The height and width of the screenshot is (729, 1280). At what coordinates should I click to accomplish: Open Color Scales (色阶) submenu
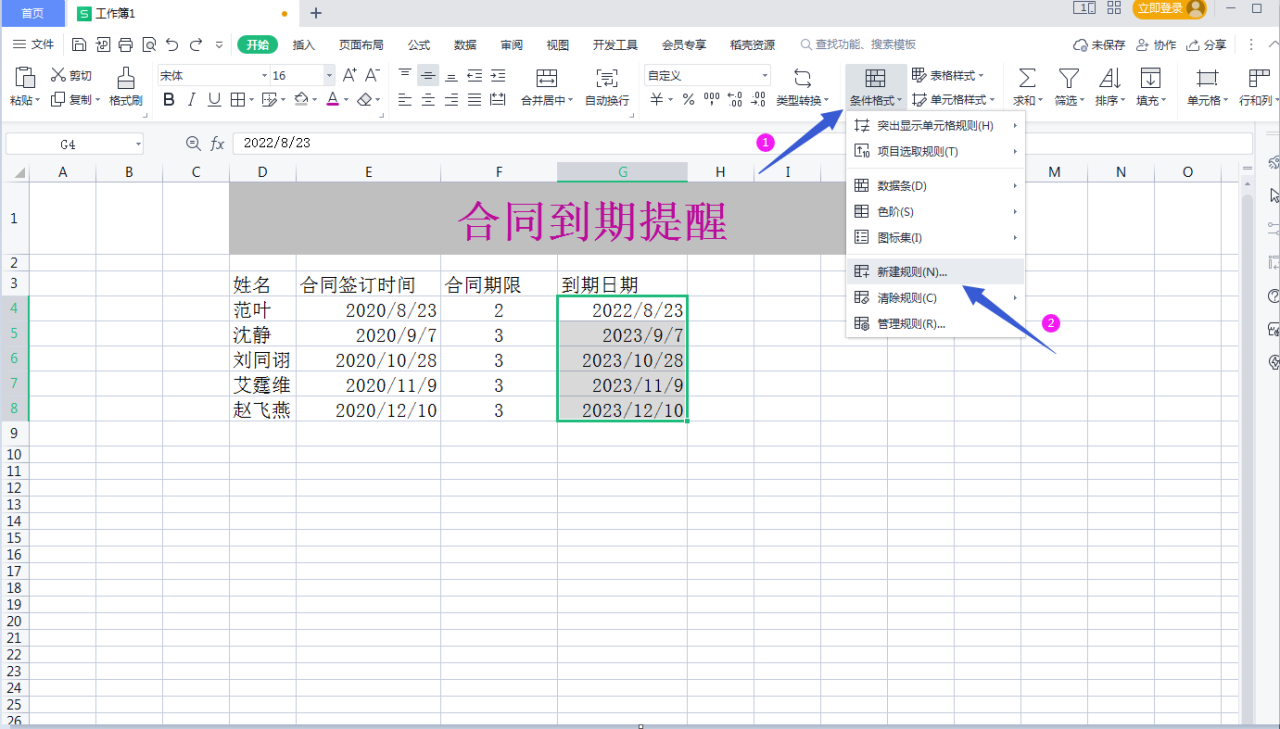coord(935,211)
